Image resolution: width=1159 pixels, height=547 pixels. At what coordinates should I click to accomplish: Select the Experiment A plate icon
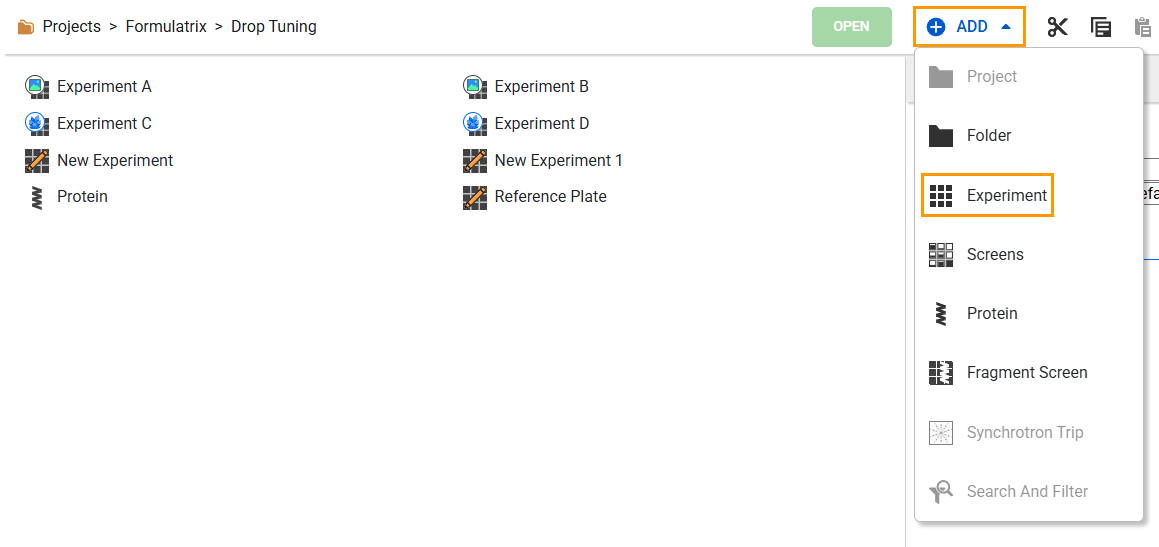37,86
